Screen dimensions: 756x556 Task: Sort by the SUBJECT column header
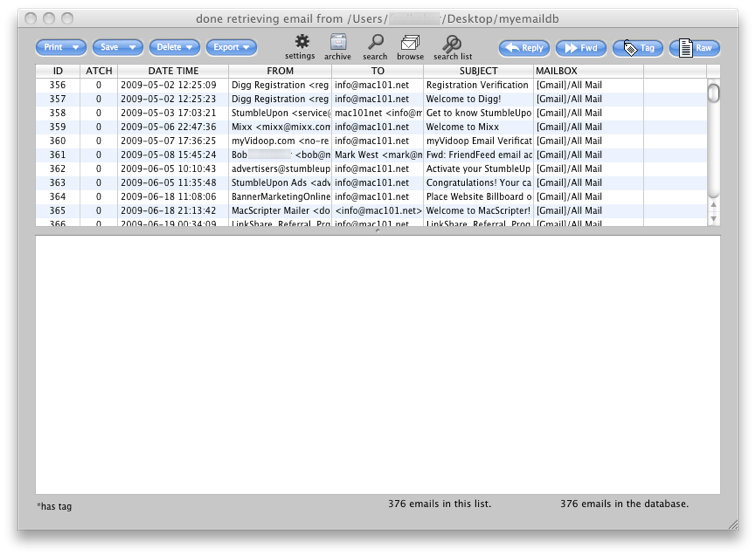478,71
